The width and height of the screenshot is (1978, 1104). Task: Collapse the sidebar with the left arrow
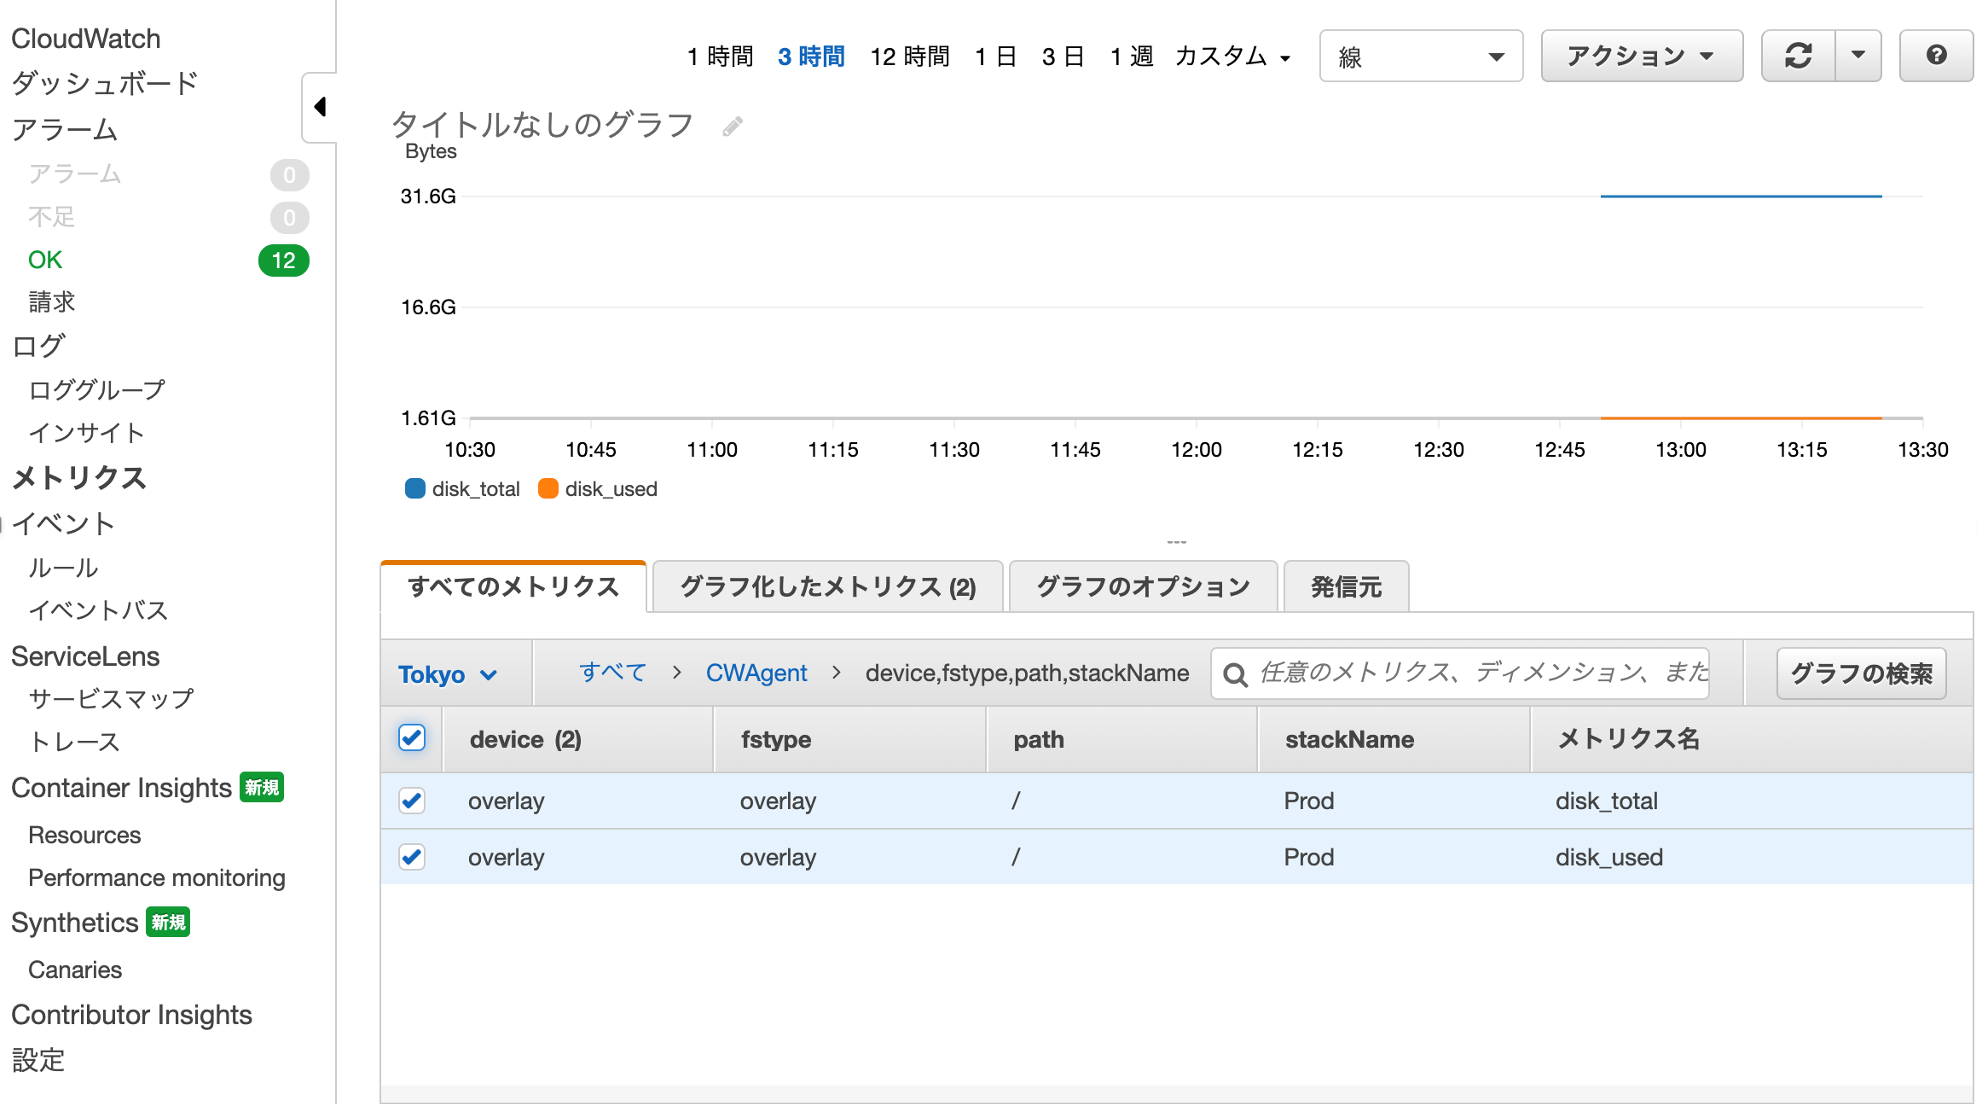click(320, 107)
